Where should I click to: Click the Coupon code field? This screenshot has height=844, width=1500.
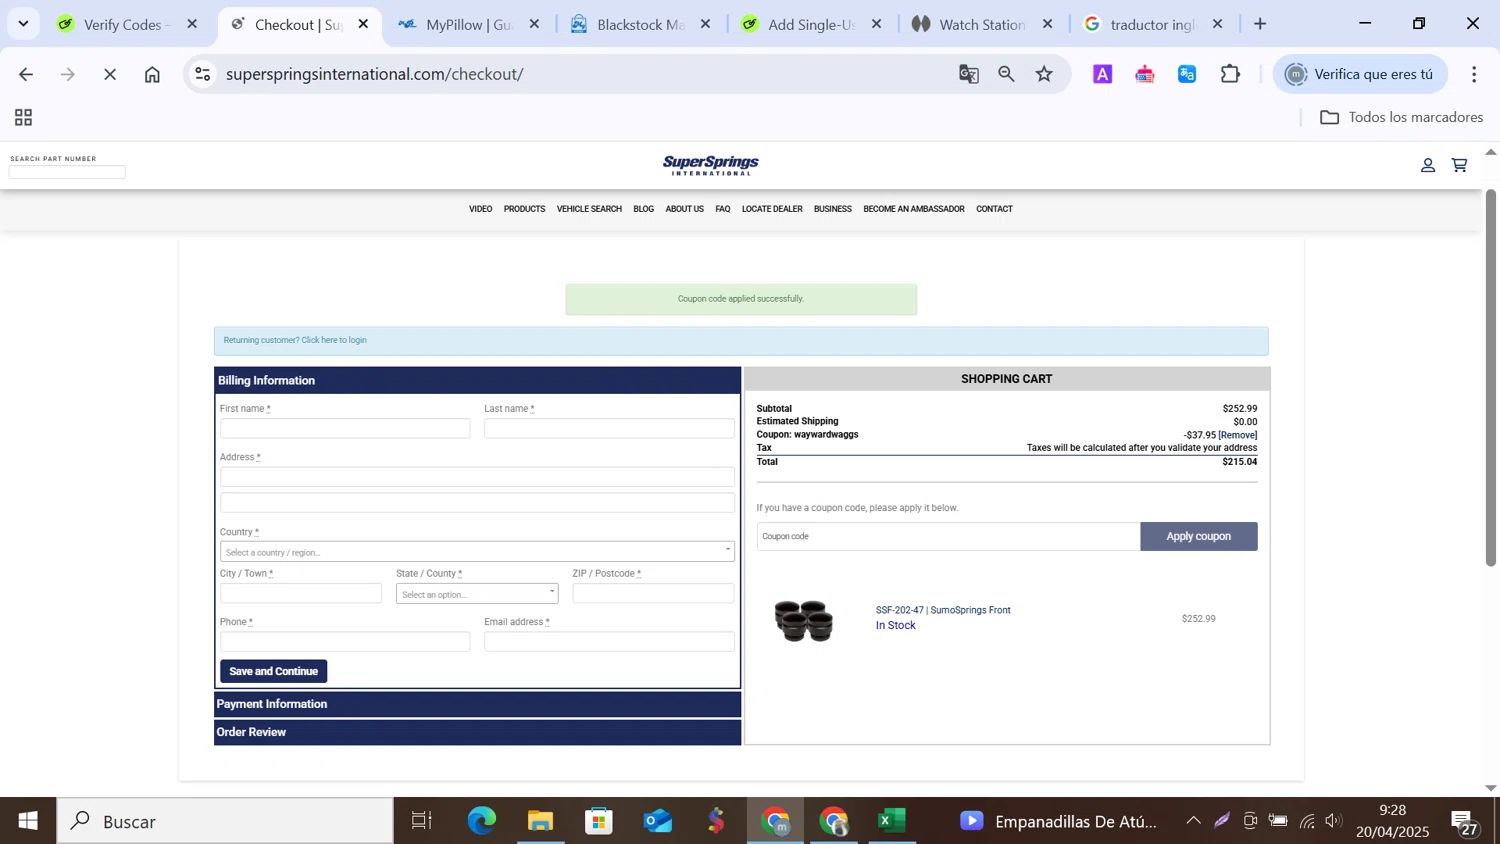[948, 536]
